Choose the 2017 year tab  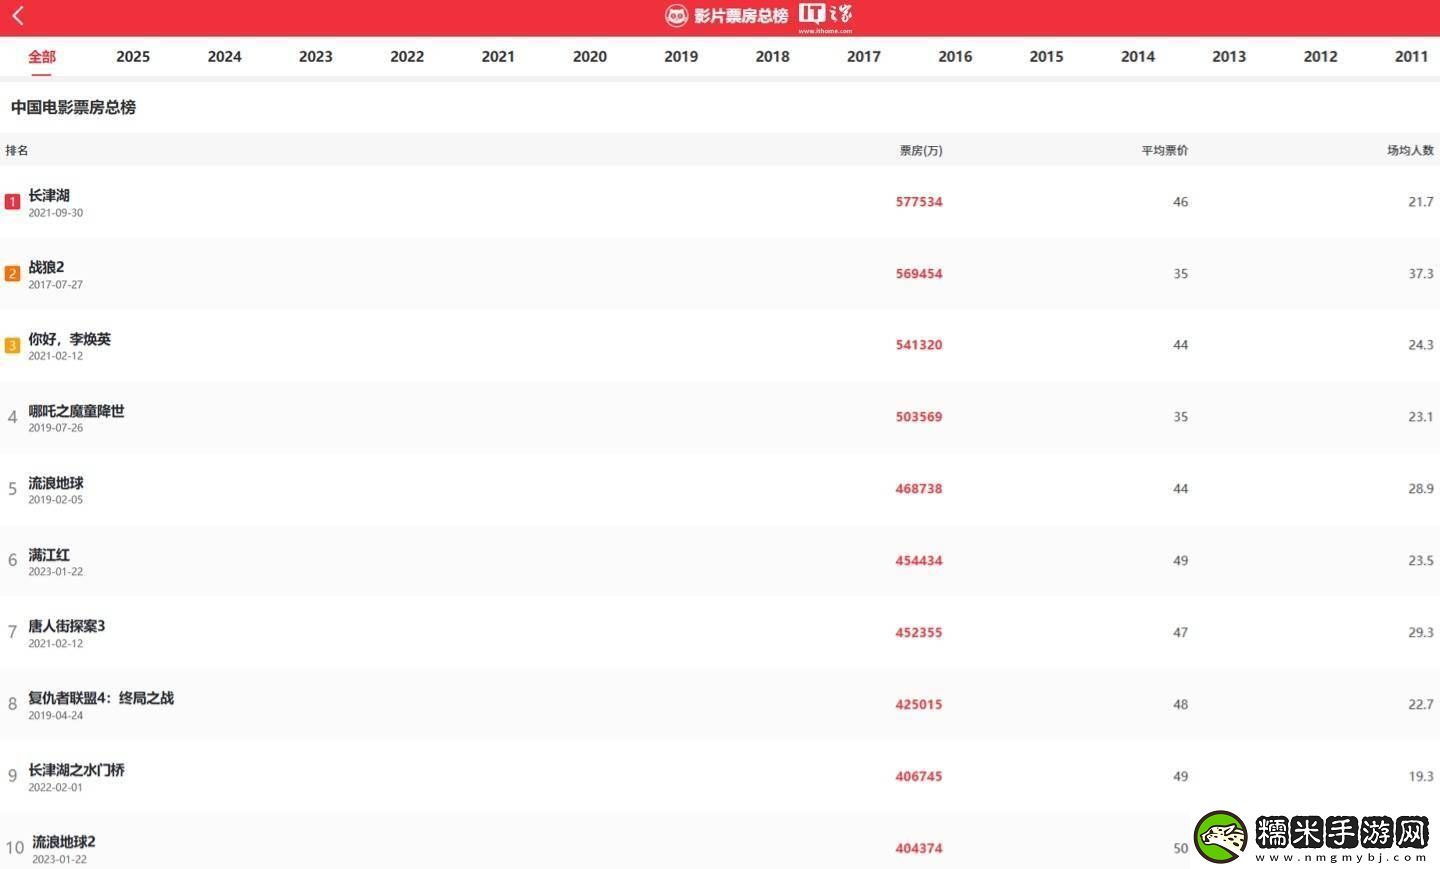[864, 57]
